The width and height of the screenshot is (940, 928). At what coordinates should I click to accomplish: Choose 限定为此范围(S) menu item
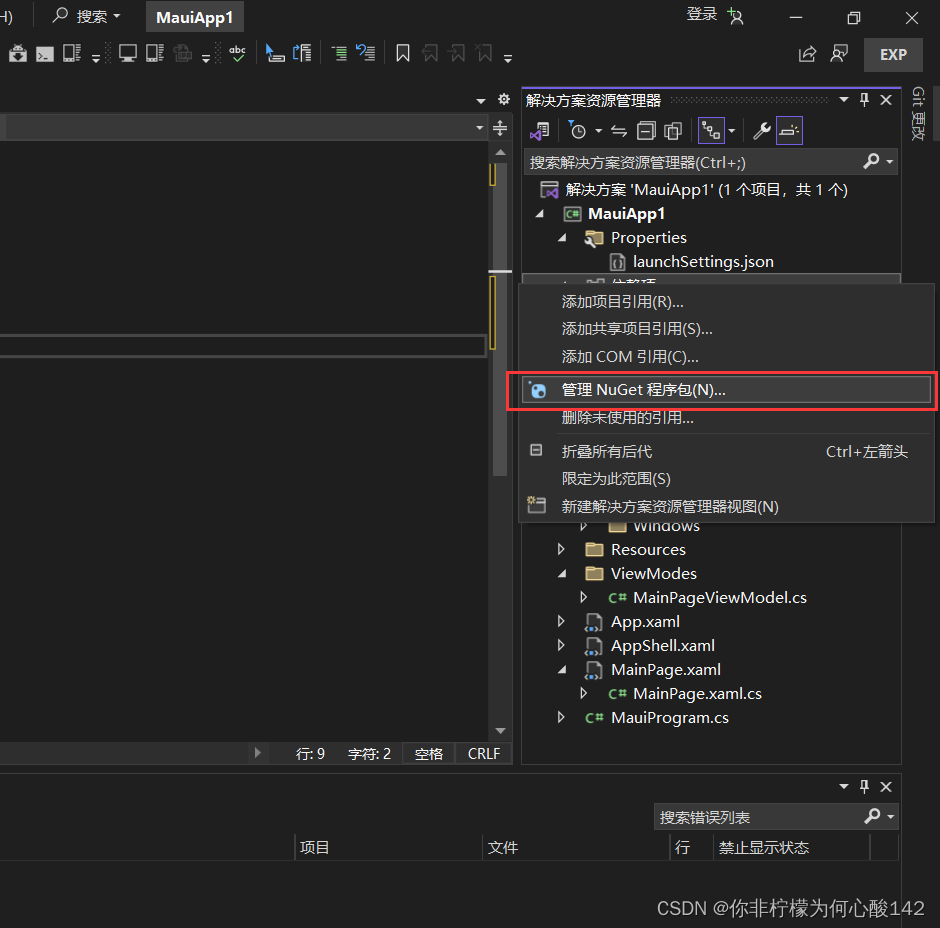point(726,479)
